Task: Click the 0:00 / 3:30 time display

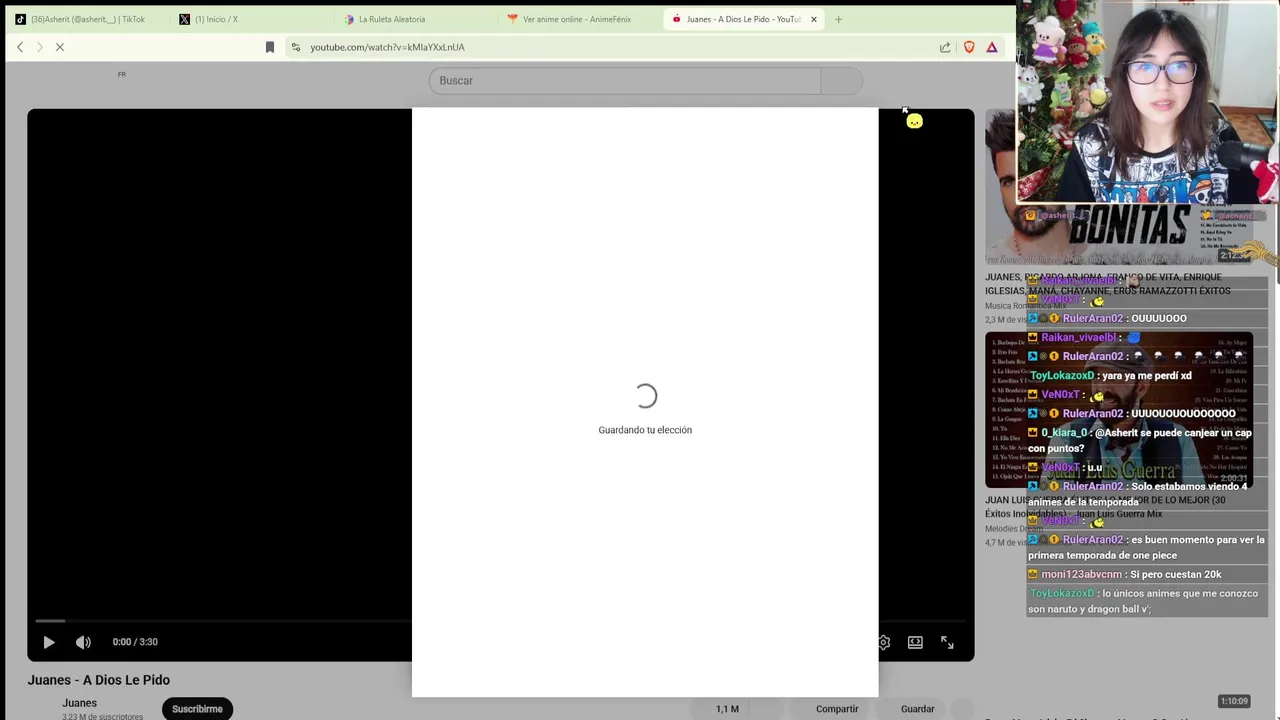Action: pos(135,642)
